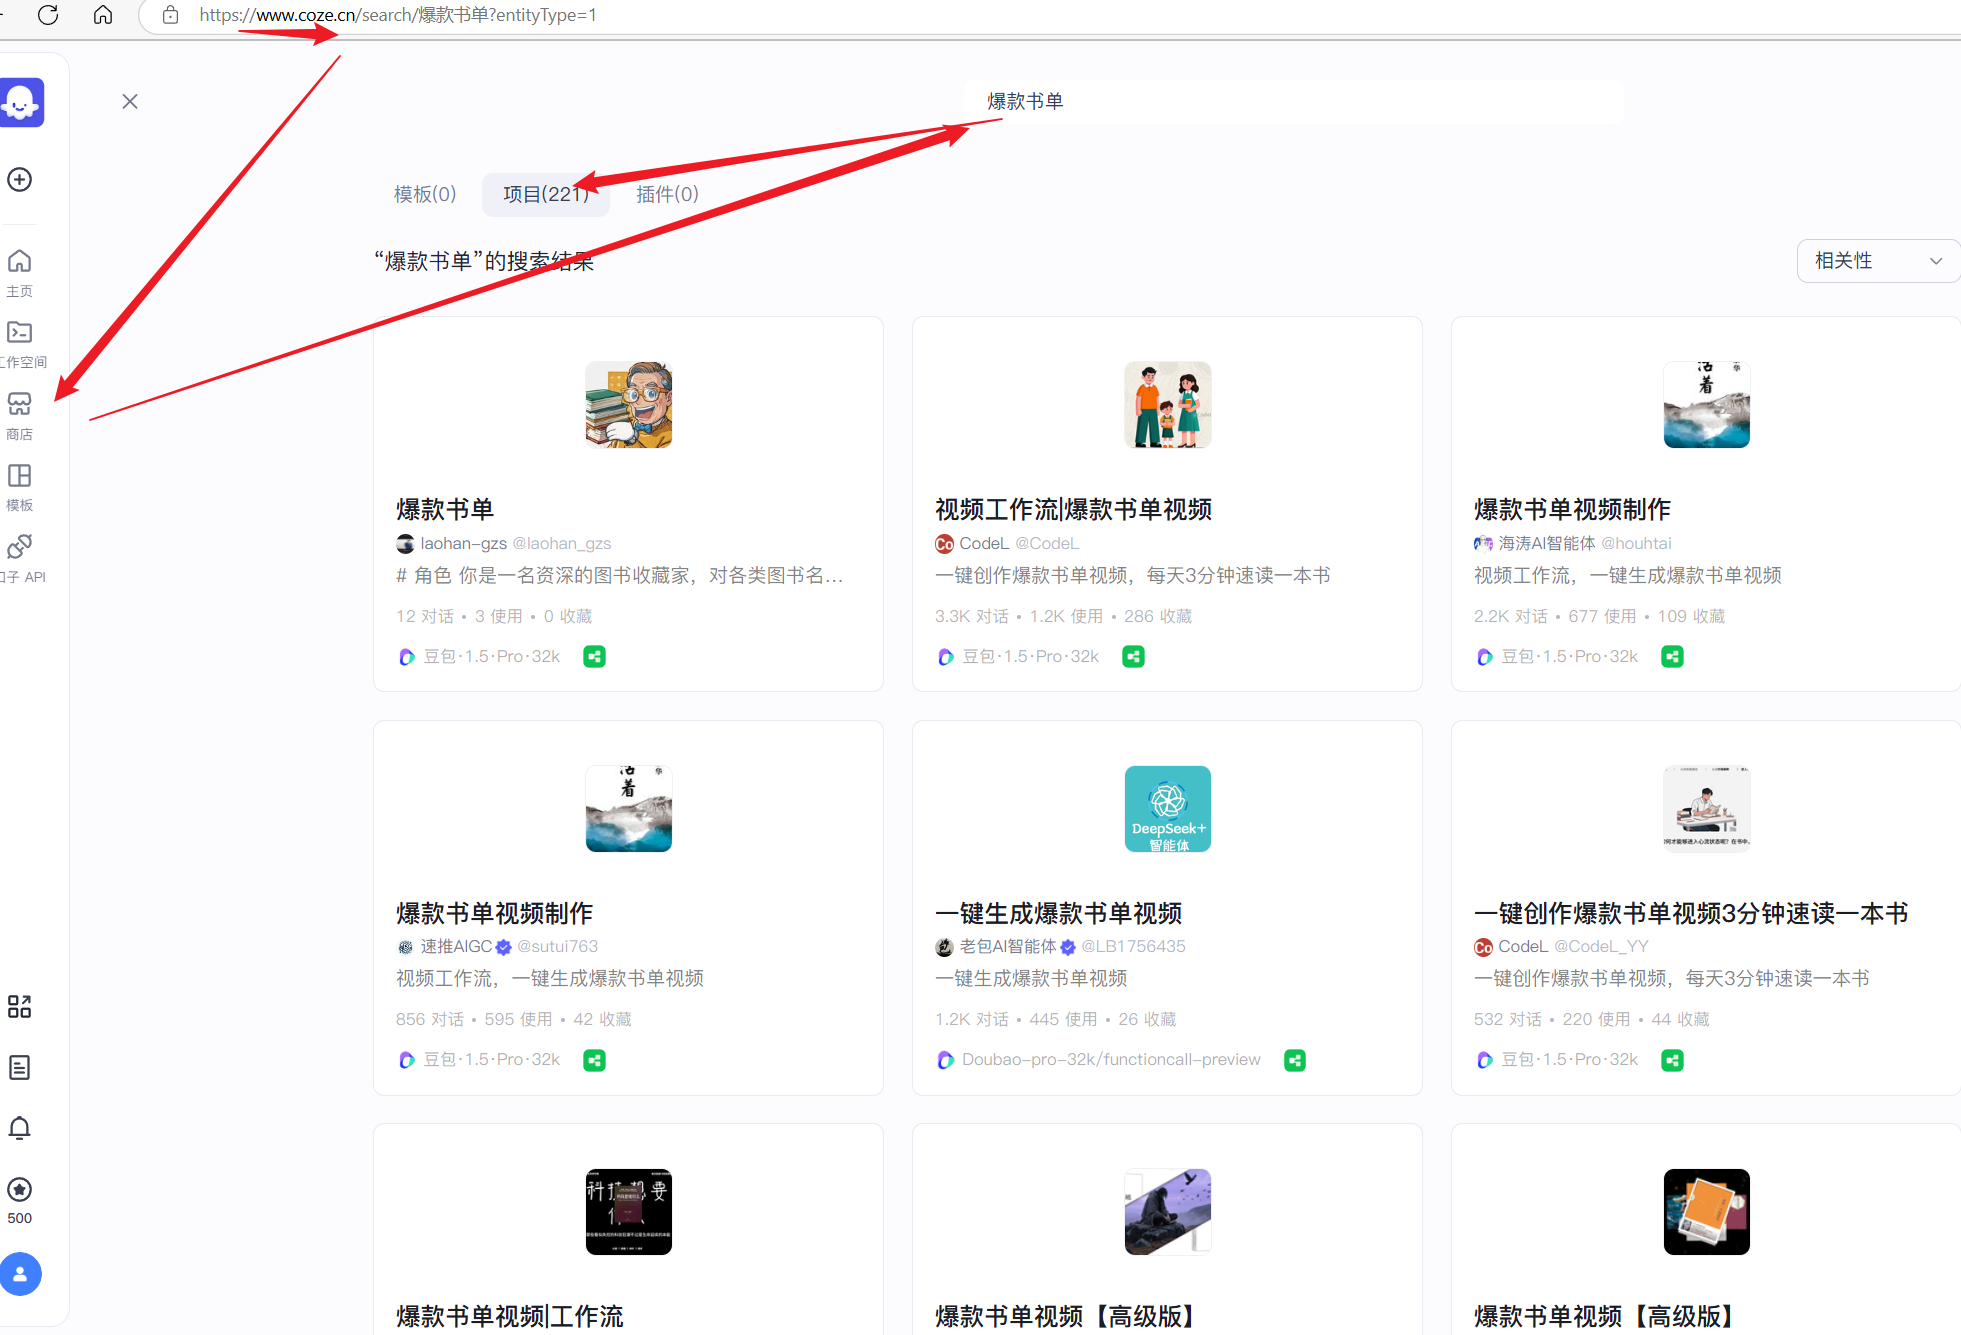Viewport: 1961px width, 1335px height.
Task: Switch to the 模板(0) tab
Action: coord(425,194)
